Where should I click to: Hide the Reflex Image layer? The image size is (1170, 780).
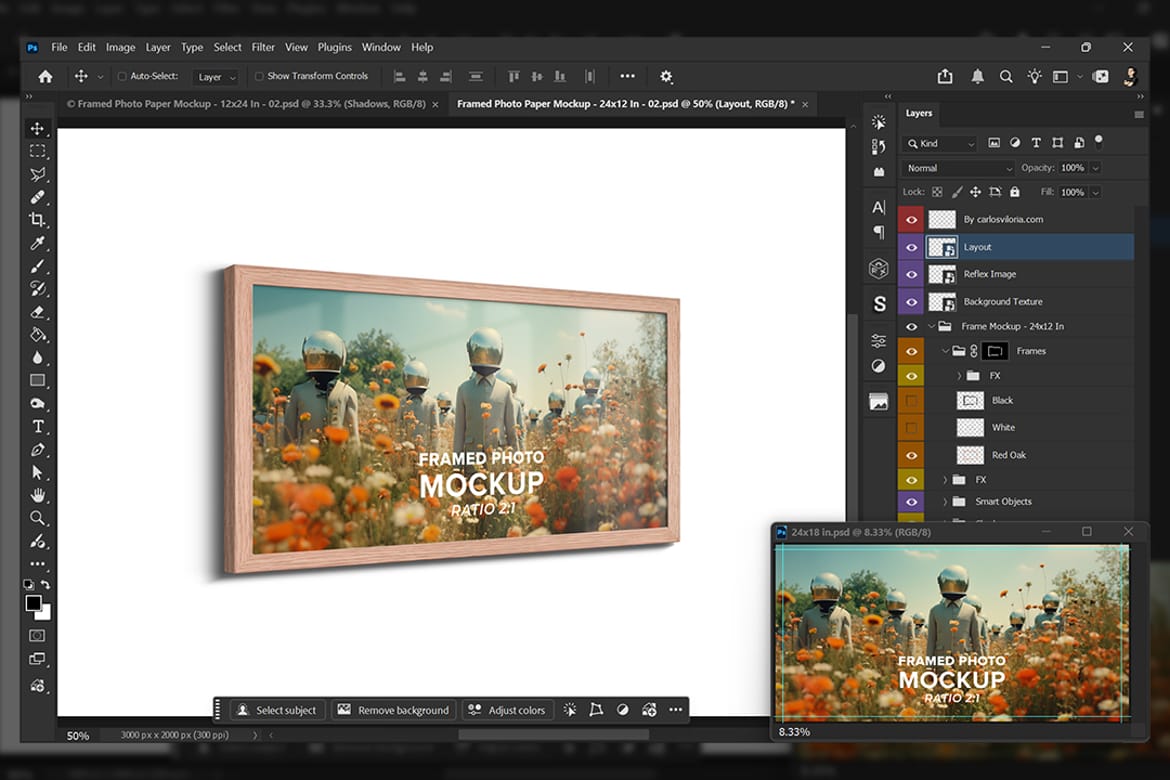[911, 275]
